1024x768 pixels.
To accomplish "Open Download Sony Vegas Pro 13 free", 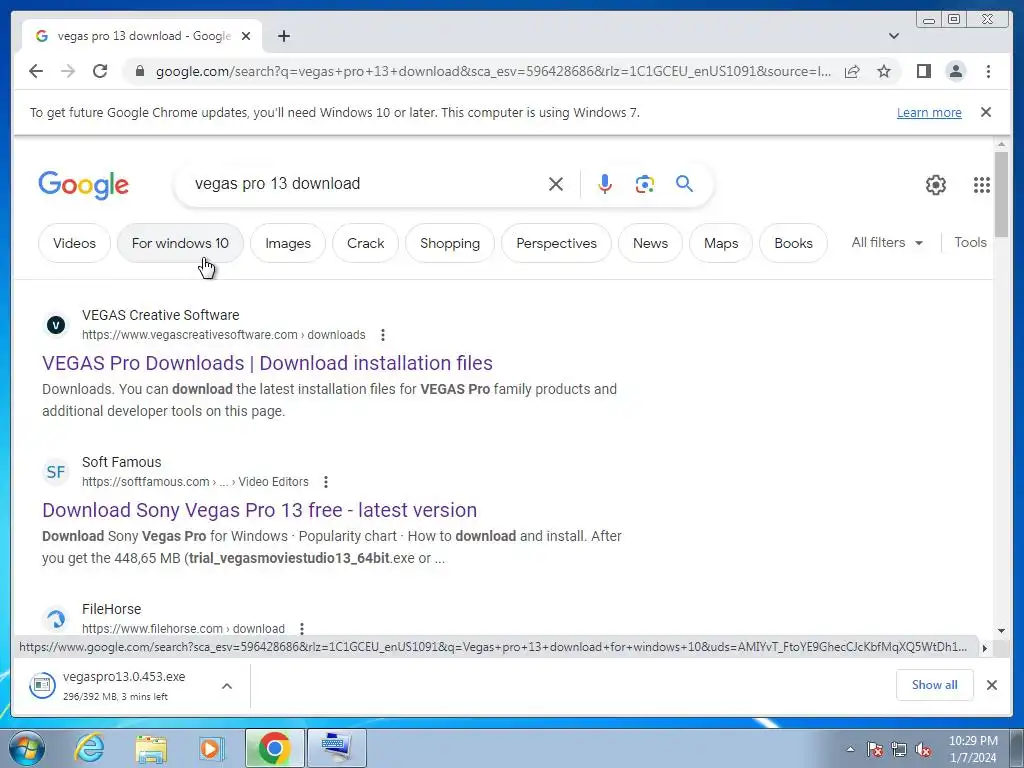I will [259, 510].
